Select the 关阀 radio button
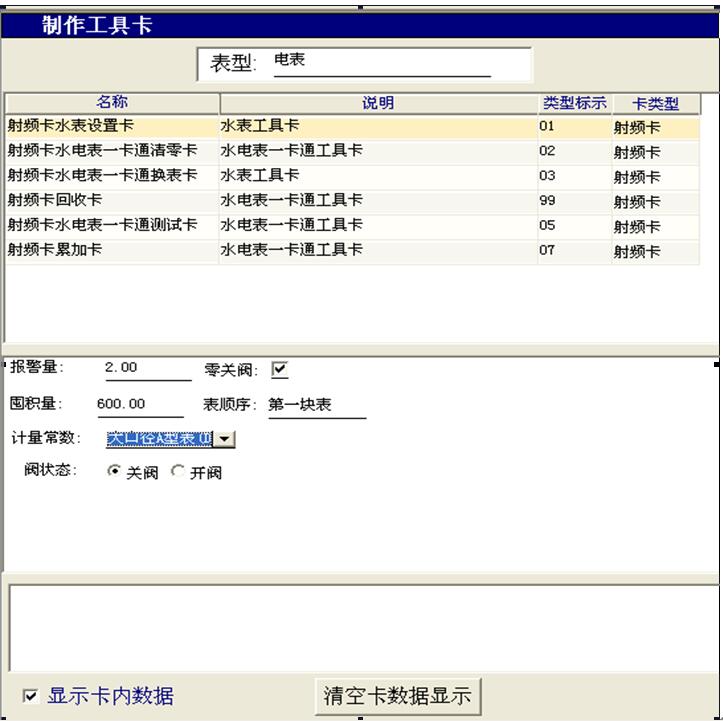 [x=113, y=472]
